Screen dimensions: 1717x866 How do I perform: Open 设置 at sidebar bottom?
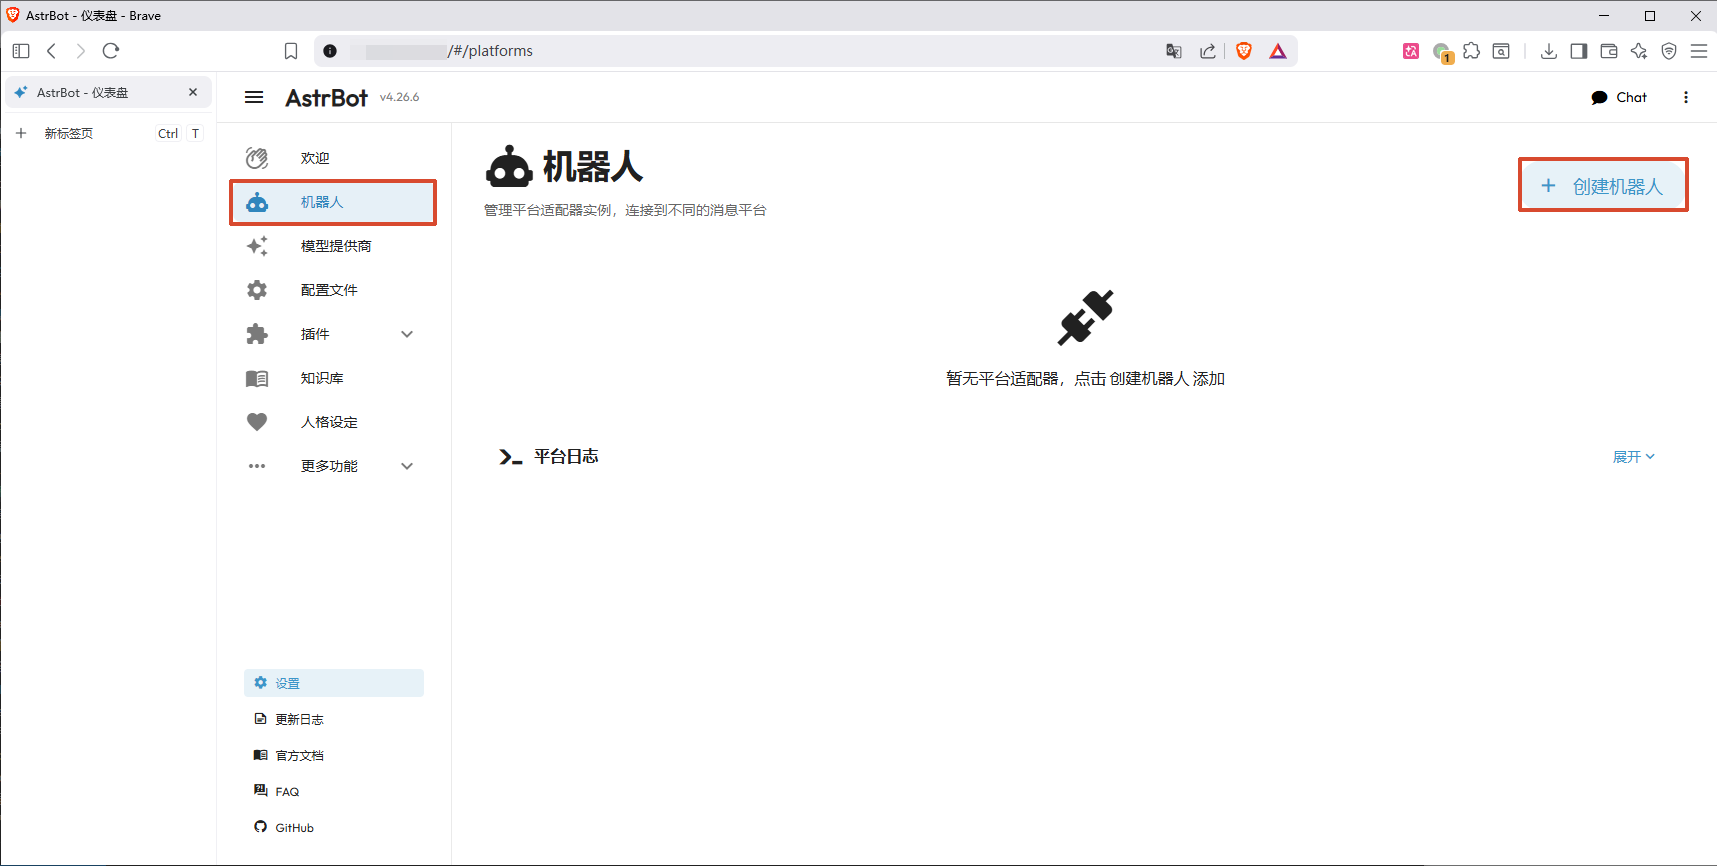pos(334,683)
